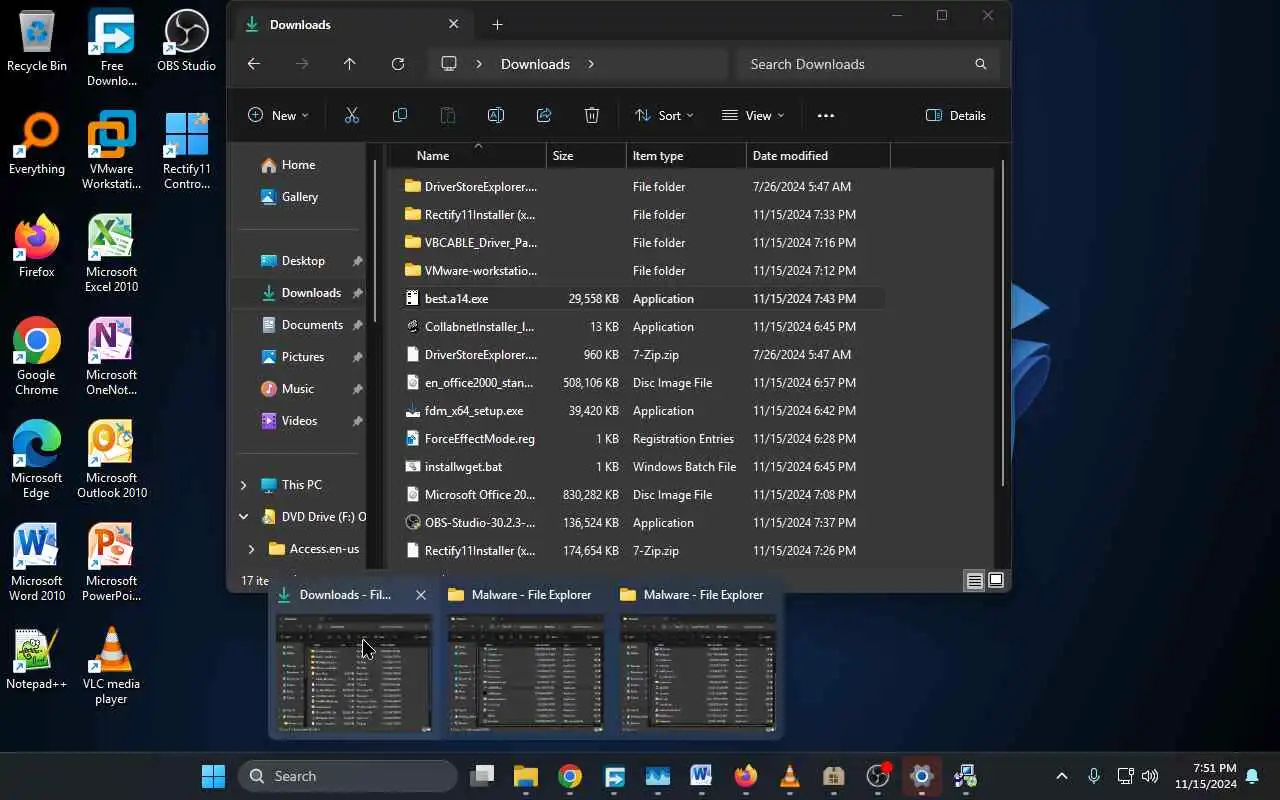The height and width of the screenshot is (800, 1280).
Task: Select best.a14.exe file row
Action: 643,299
